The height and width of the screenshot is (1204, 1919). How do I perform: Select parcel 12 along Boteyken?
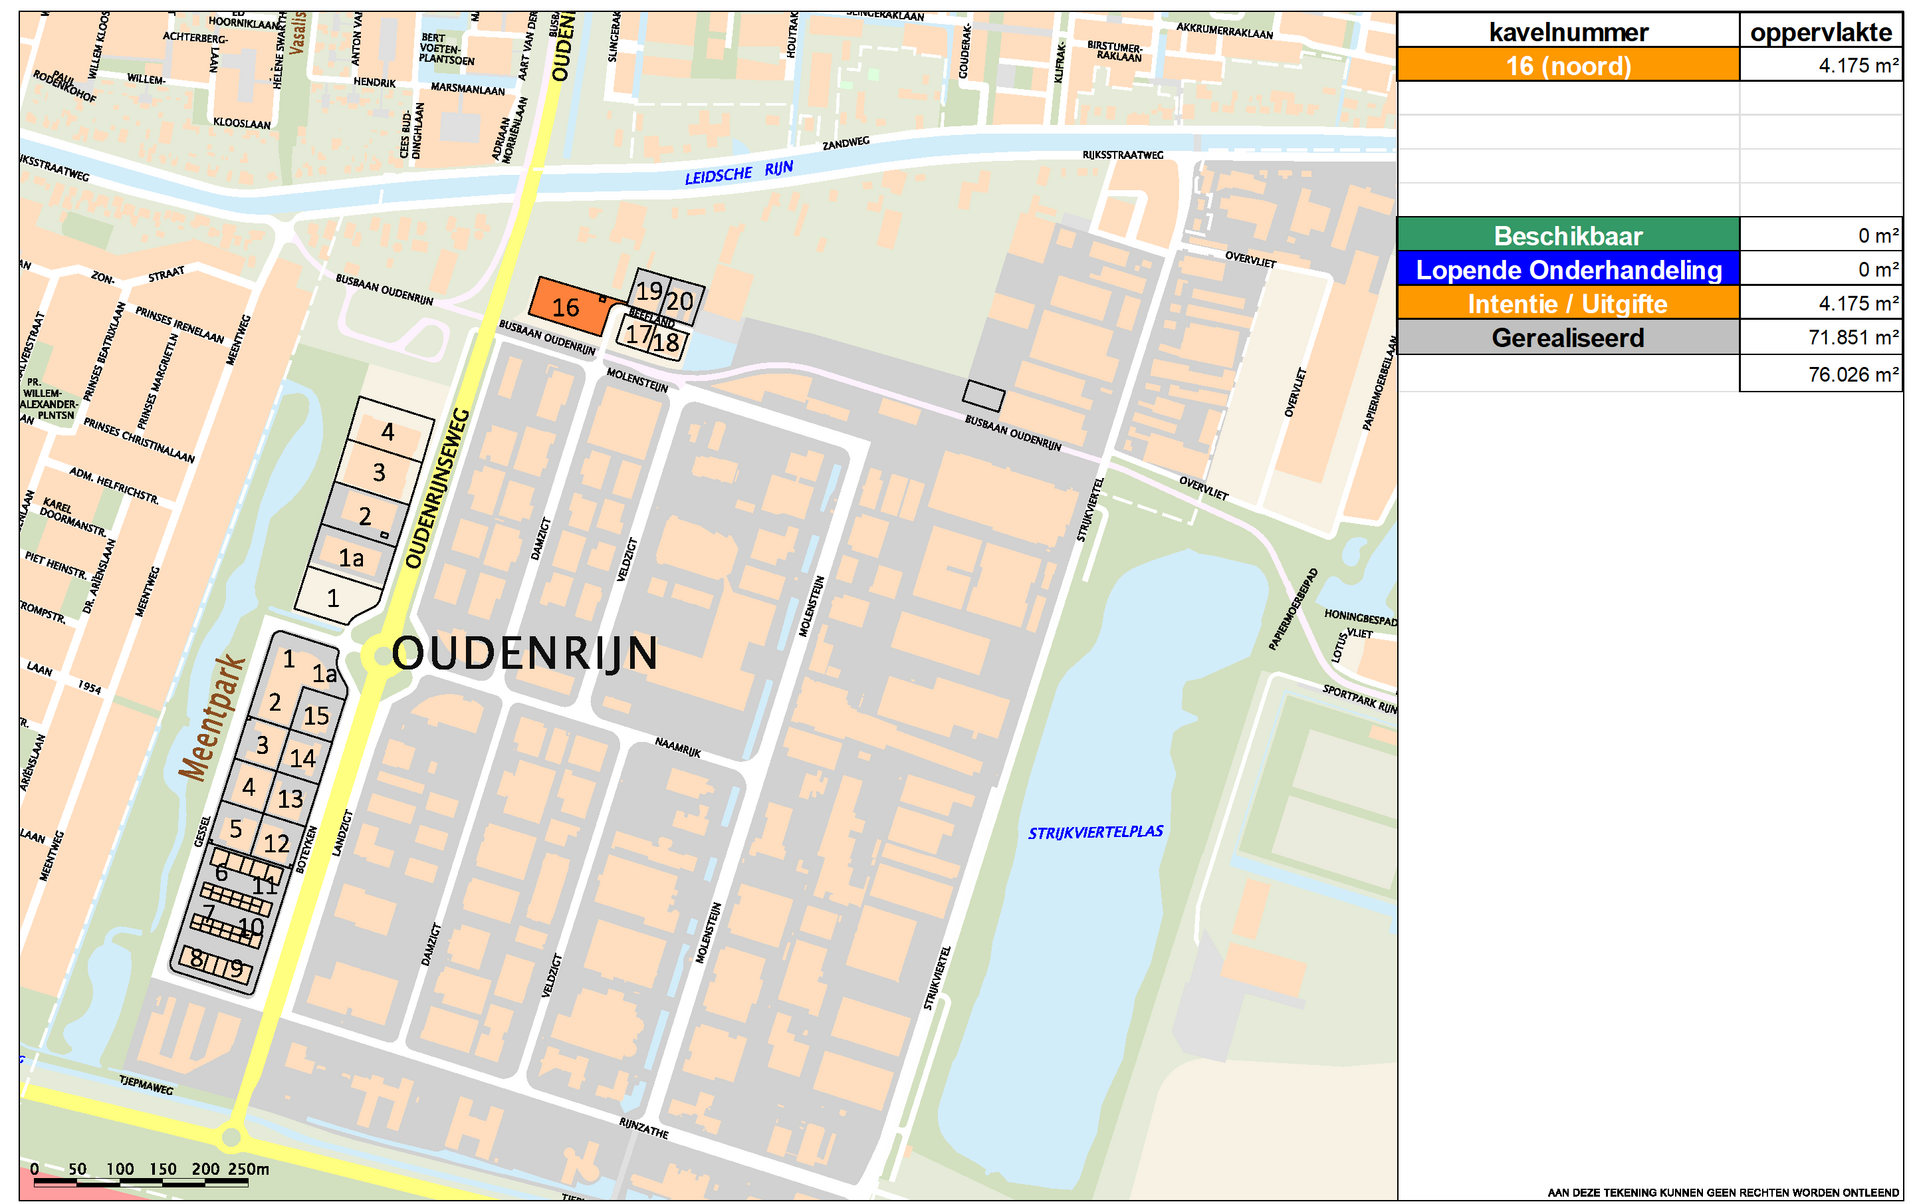[277, 843]
